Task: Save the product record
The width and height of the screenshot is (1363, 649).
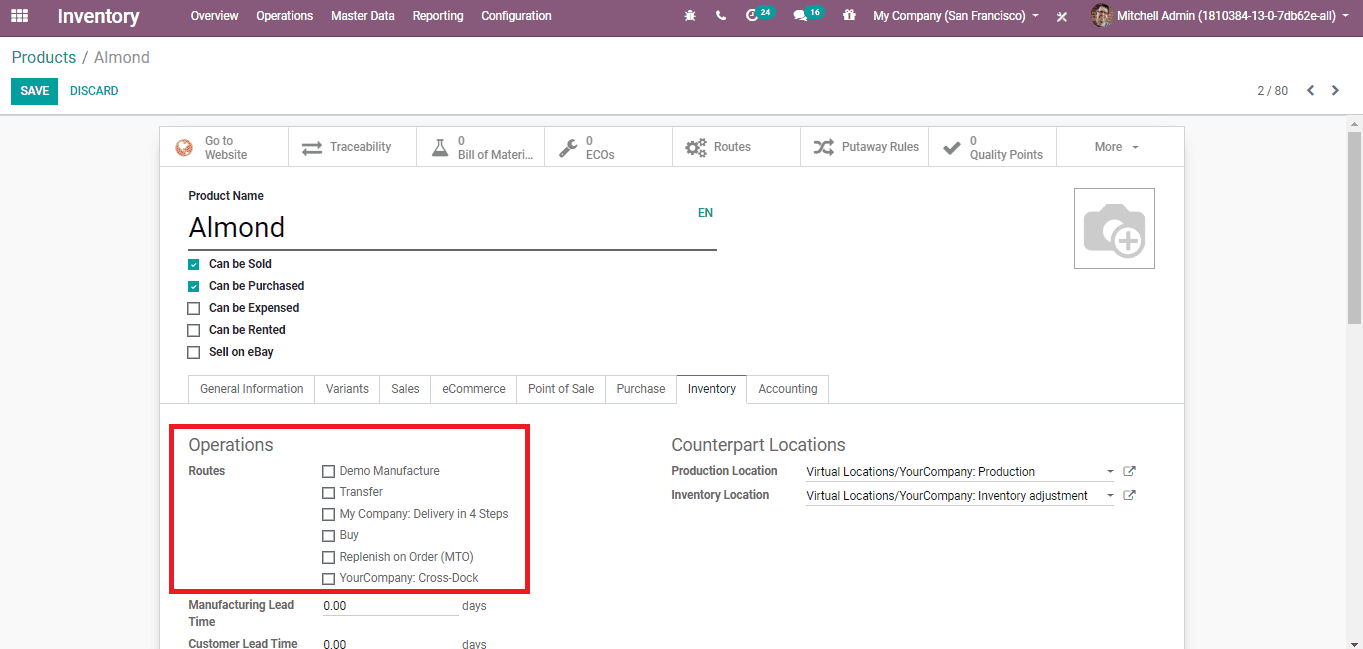Action: [34, 91]
